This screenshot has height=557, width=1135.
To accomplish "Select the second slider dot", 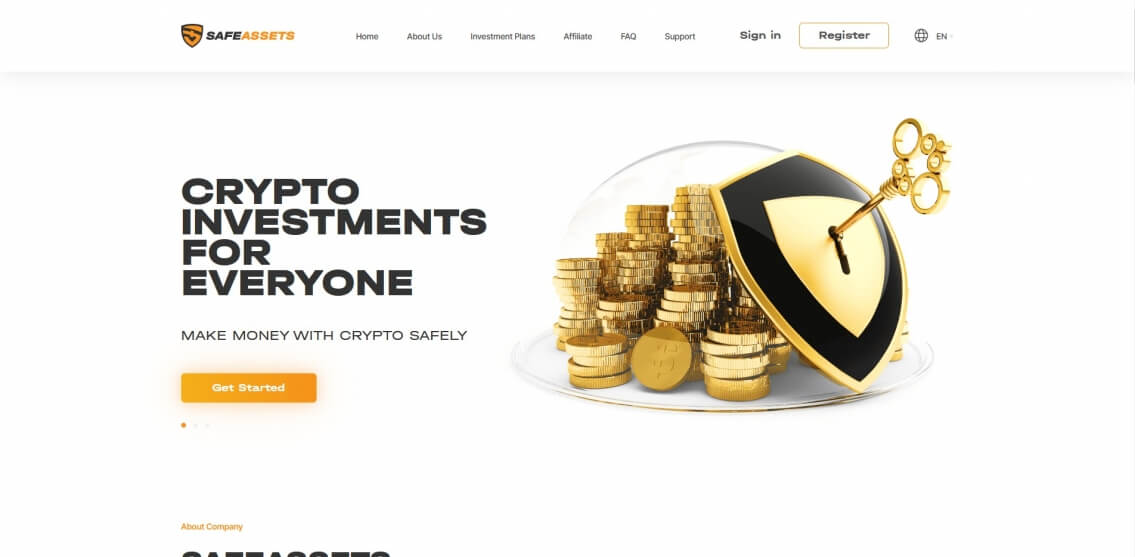I will (195, 425).
